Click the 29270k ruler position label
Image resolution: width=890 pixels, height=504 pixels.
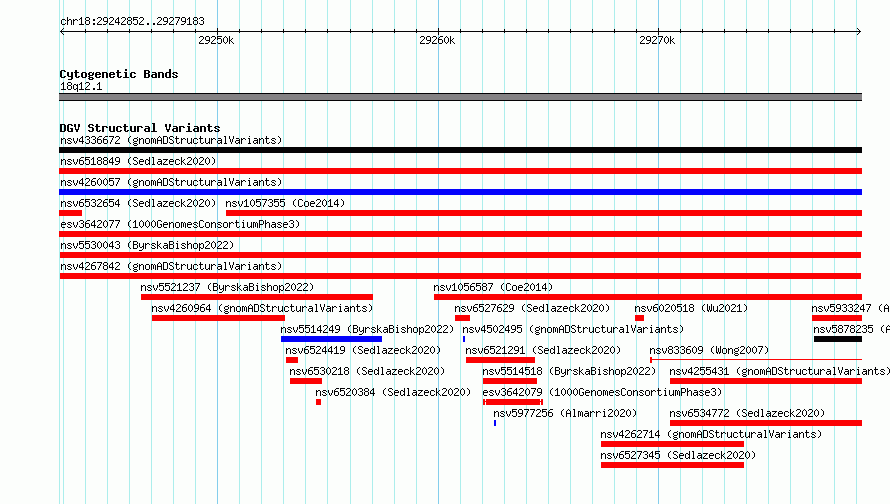(x=657, y=40)
